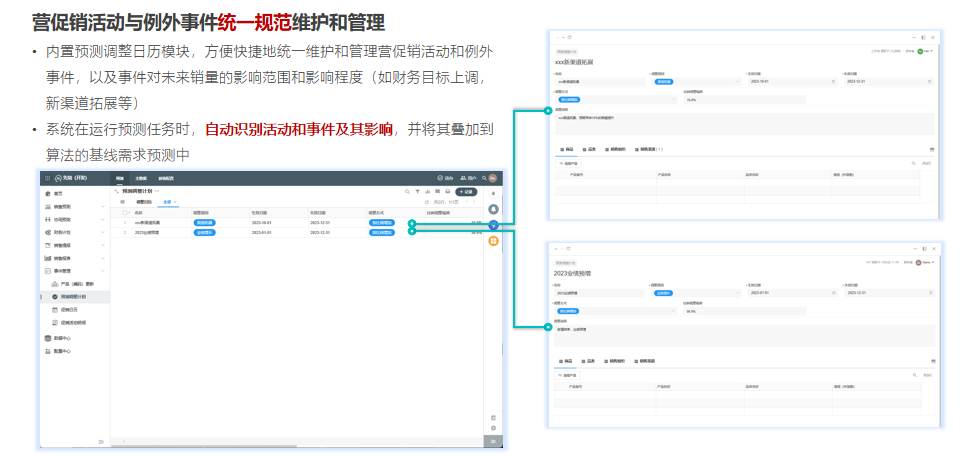The image size is (967, 456).
Task: Open calendar icon of 2023-10-01 date field
Action: pos(834,81)
